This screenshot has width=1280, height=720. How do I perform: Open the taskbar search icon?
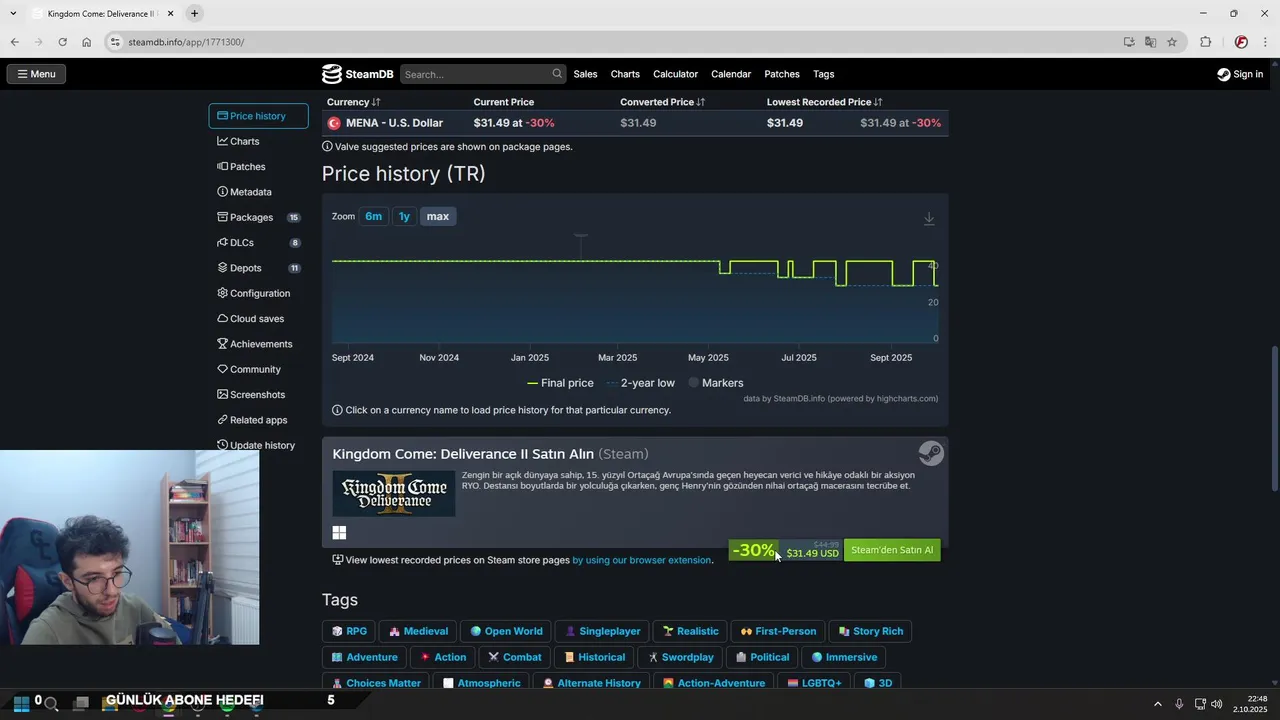[x=51, y=704]
